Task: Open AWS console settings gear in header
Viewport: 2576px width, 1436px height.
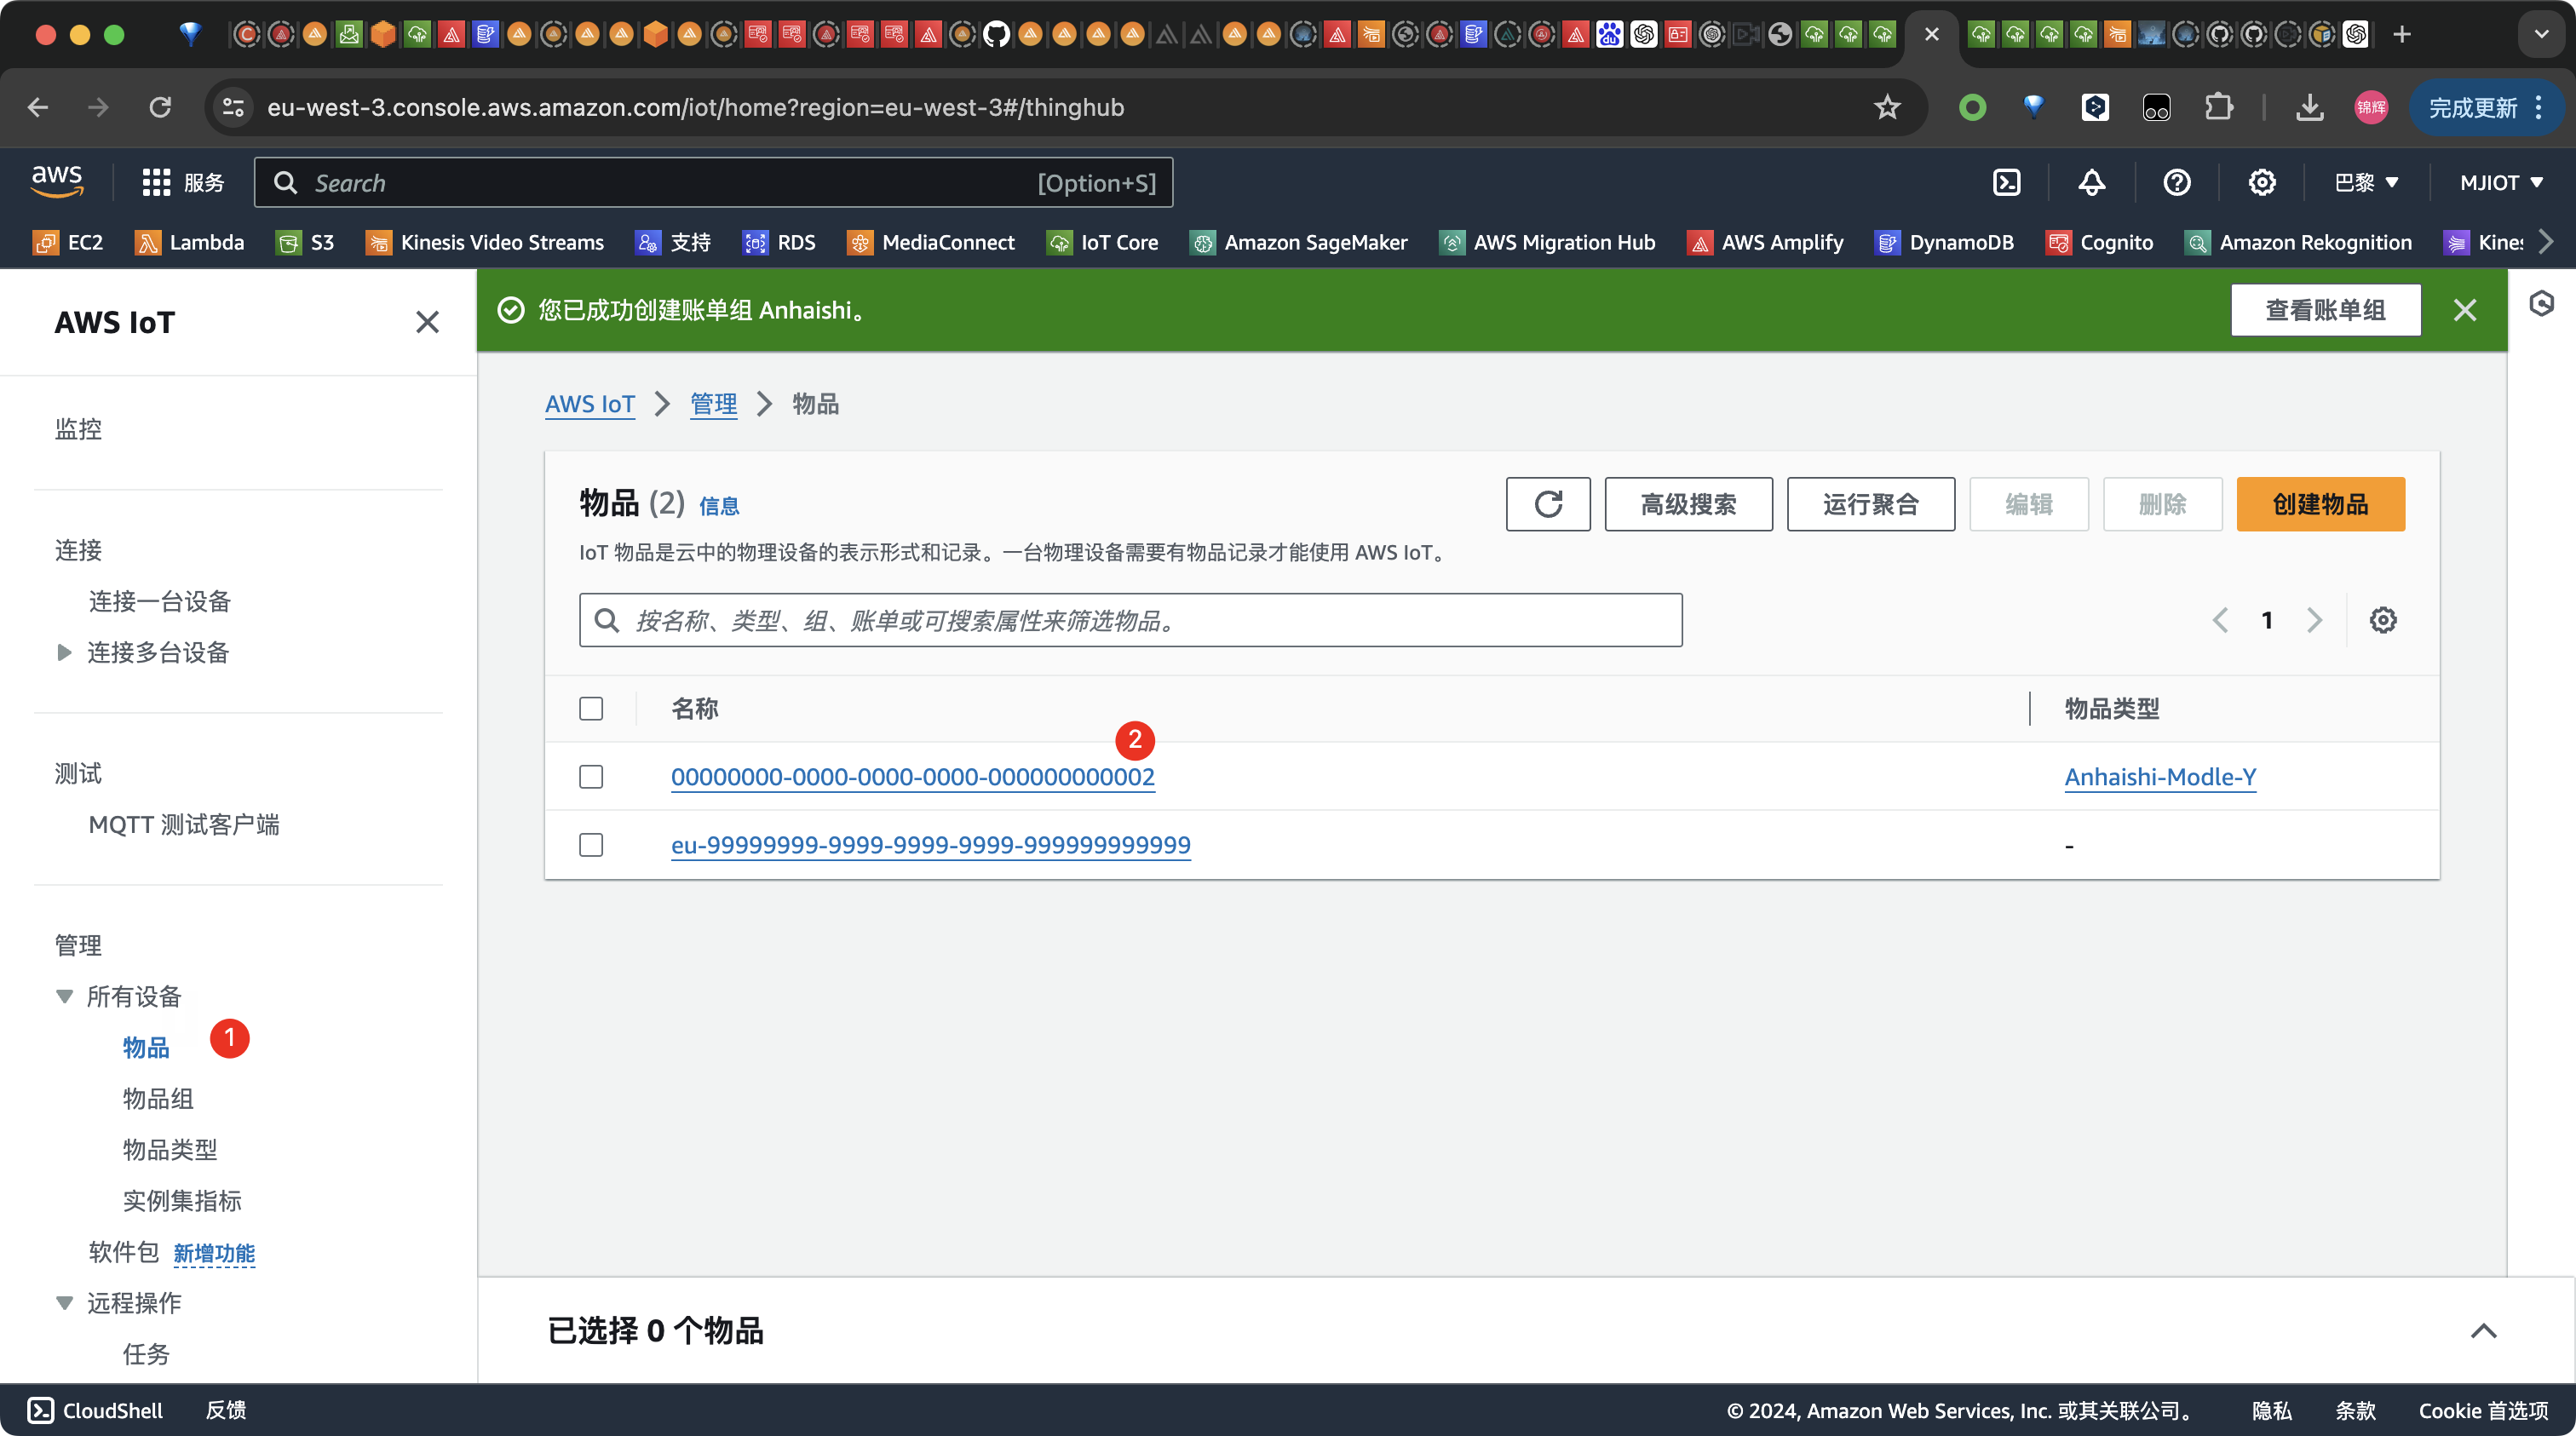Action: coord(2261,182)
